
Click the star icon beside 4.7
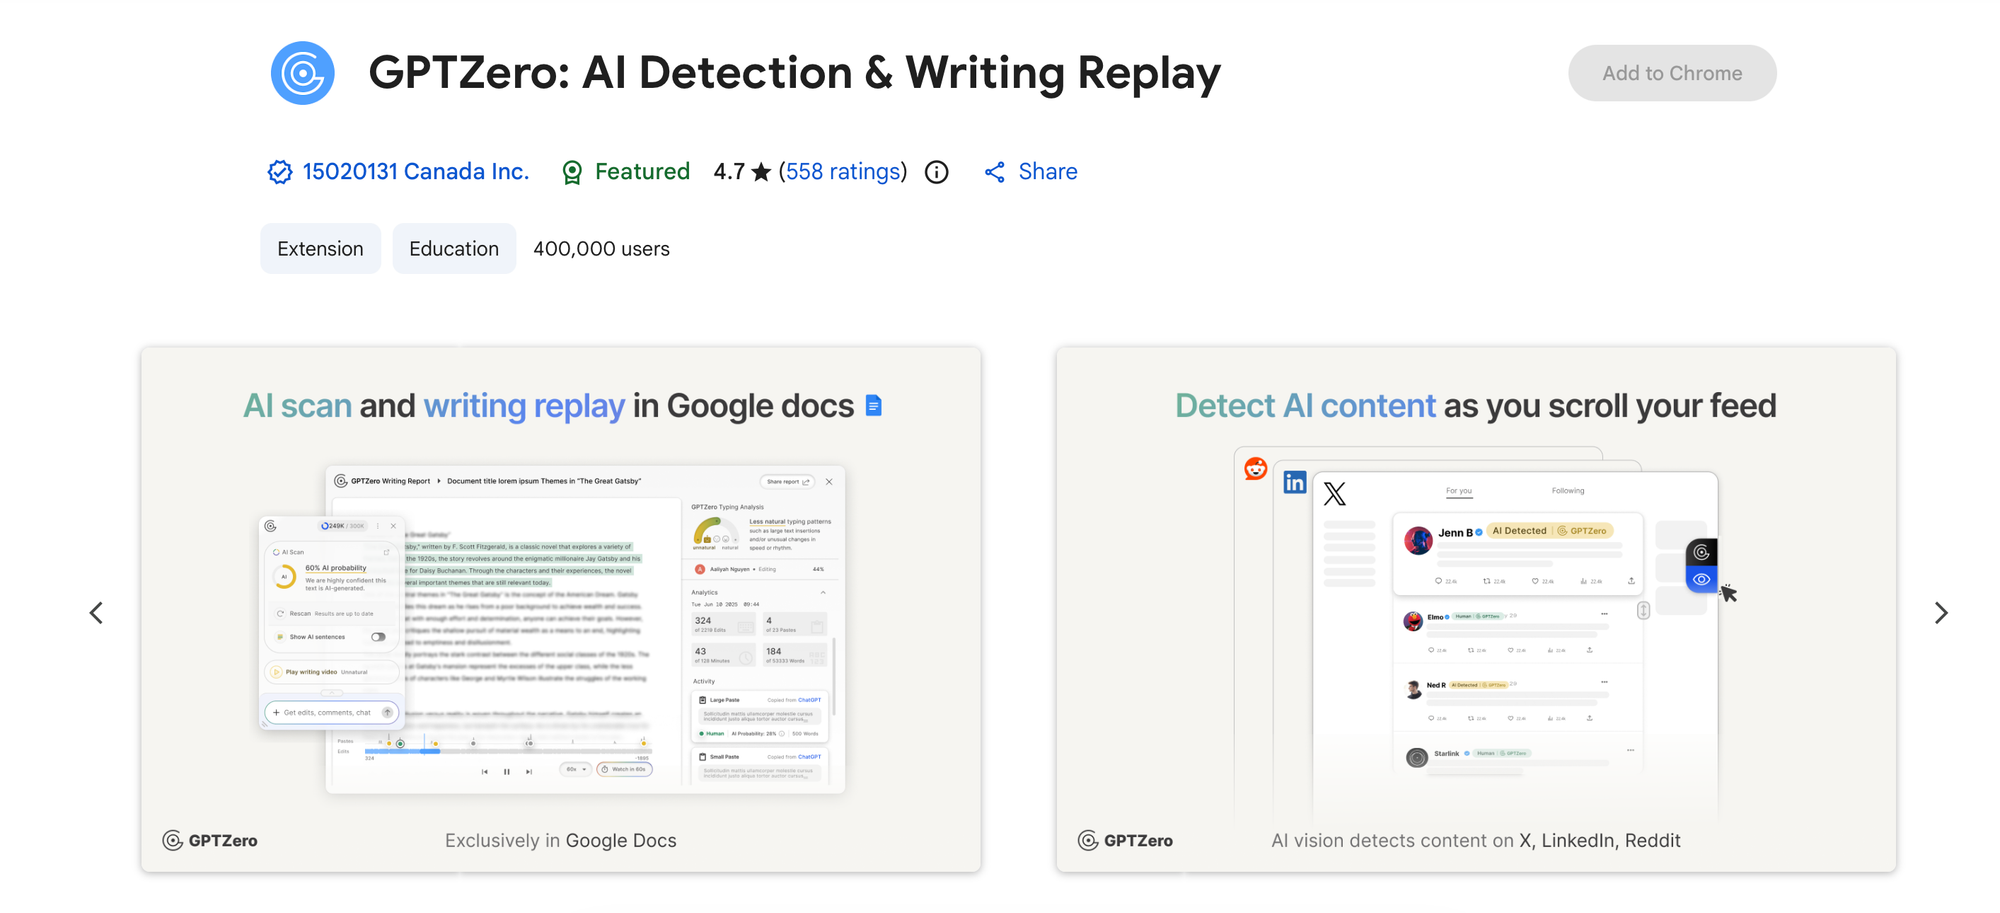[x=762, y=172]
